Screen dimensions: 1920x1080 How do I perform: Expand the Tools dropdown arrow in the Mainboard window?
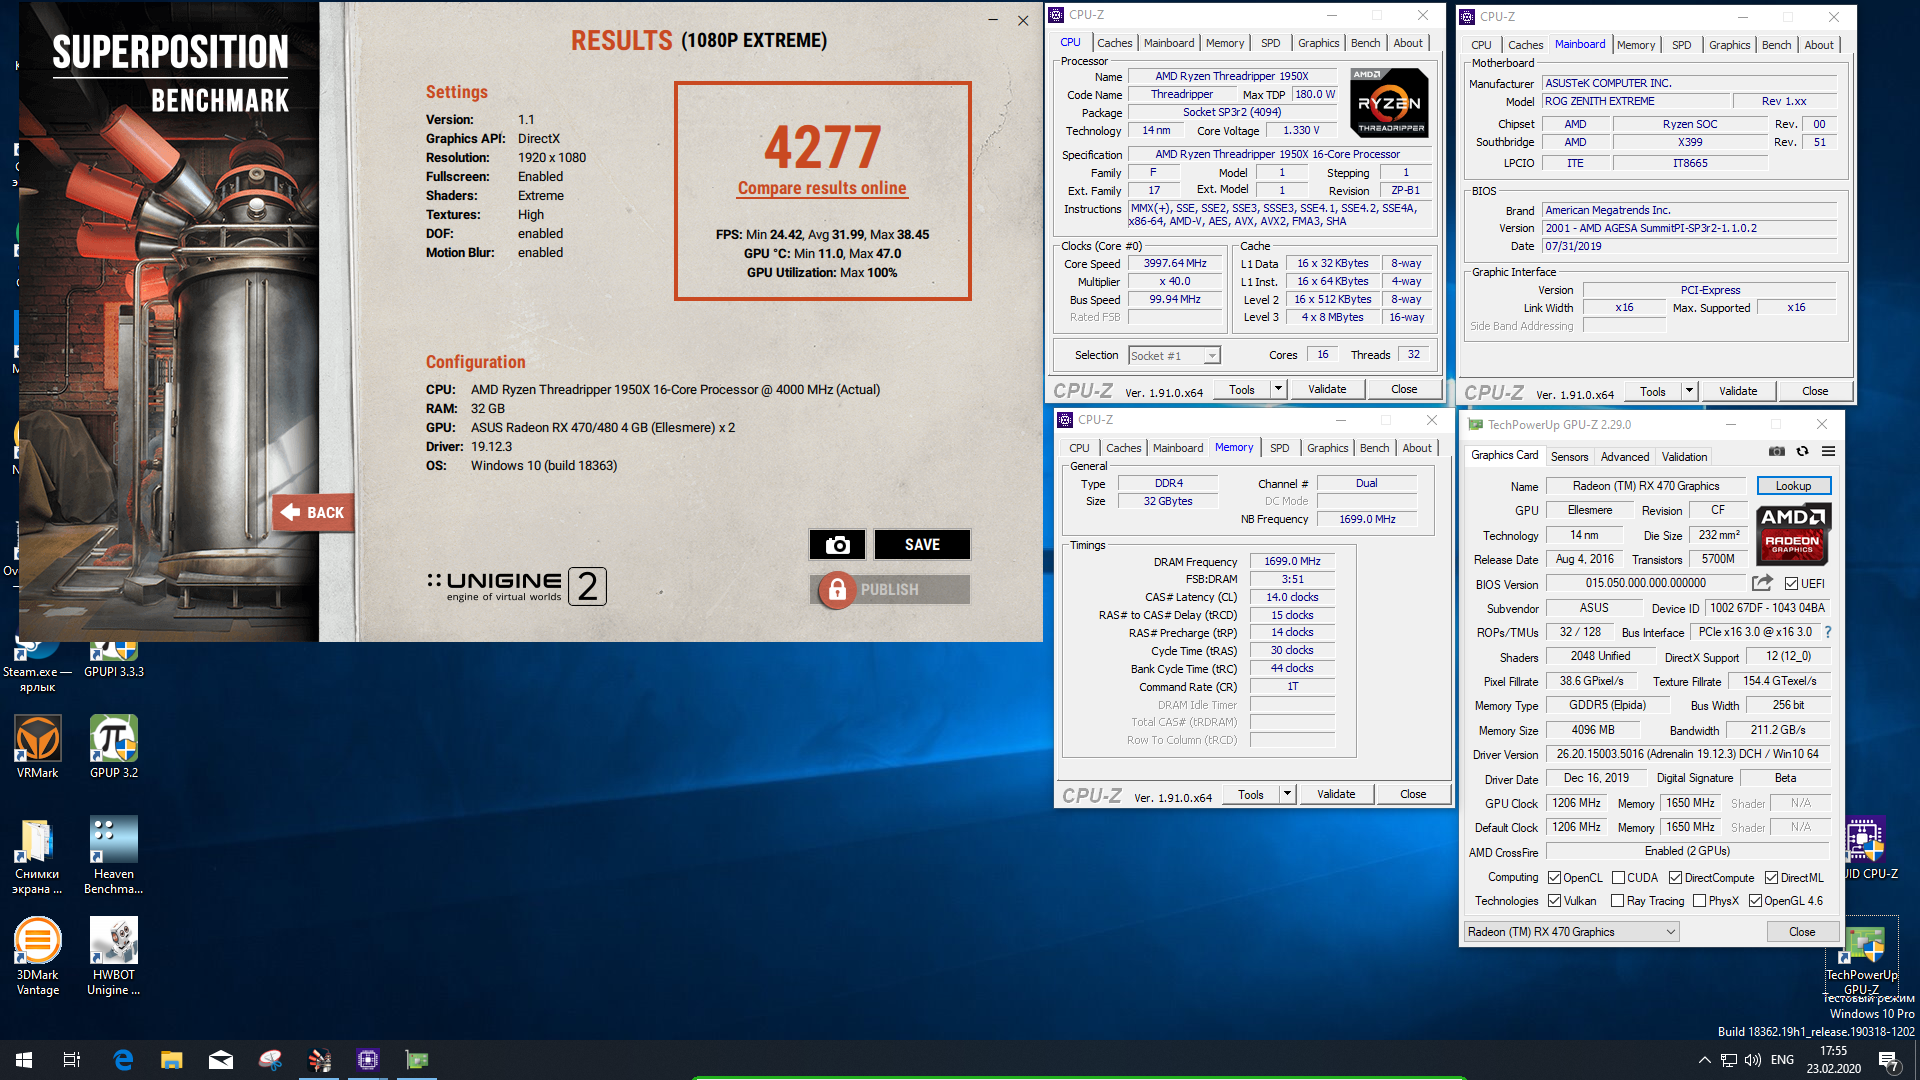1689,391
